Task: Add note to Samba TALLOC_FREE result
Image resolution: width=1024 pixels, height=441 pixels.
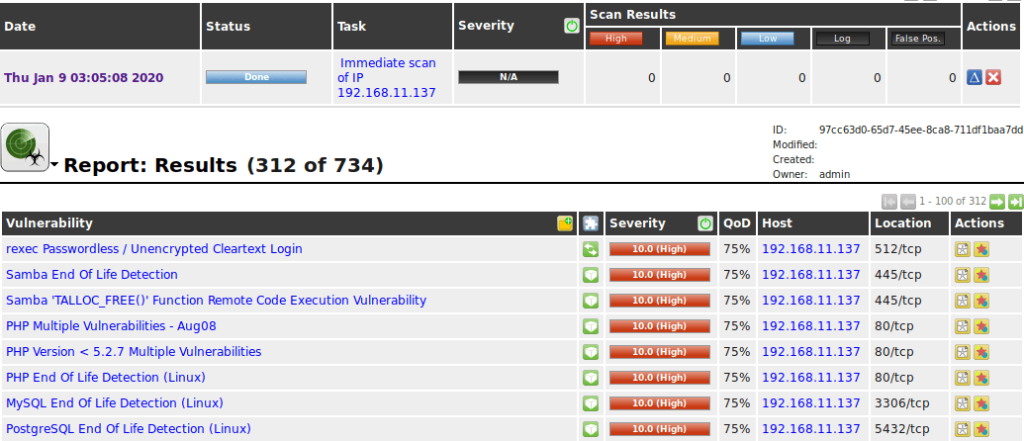Action: point(963,301)
